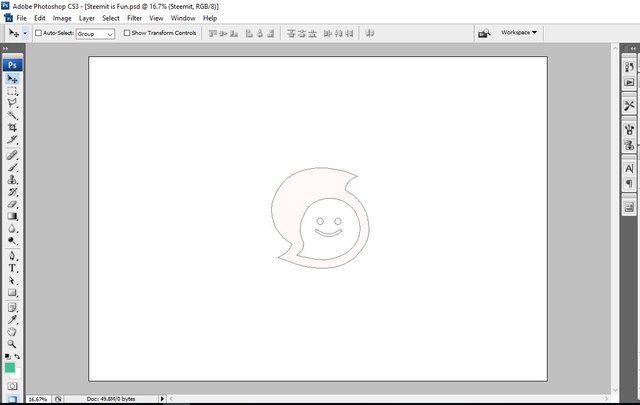The width and height of the screenshot is (640, 405).
Task: Click the white background color swatch
Action: [x=18, y=374]
